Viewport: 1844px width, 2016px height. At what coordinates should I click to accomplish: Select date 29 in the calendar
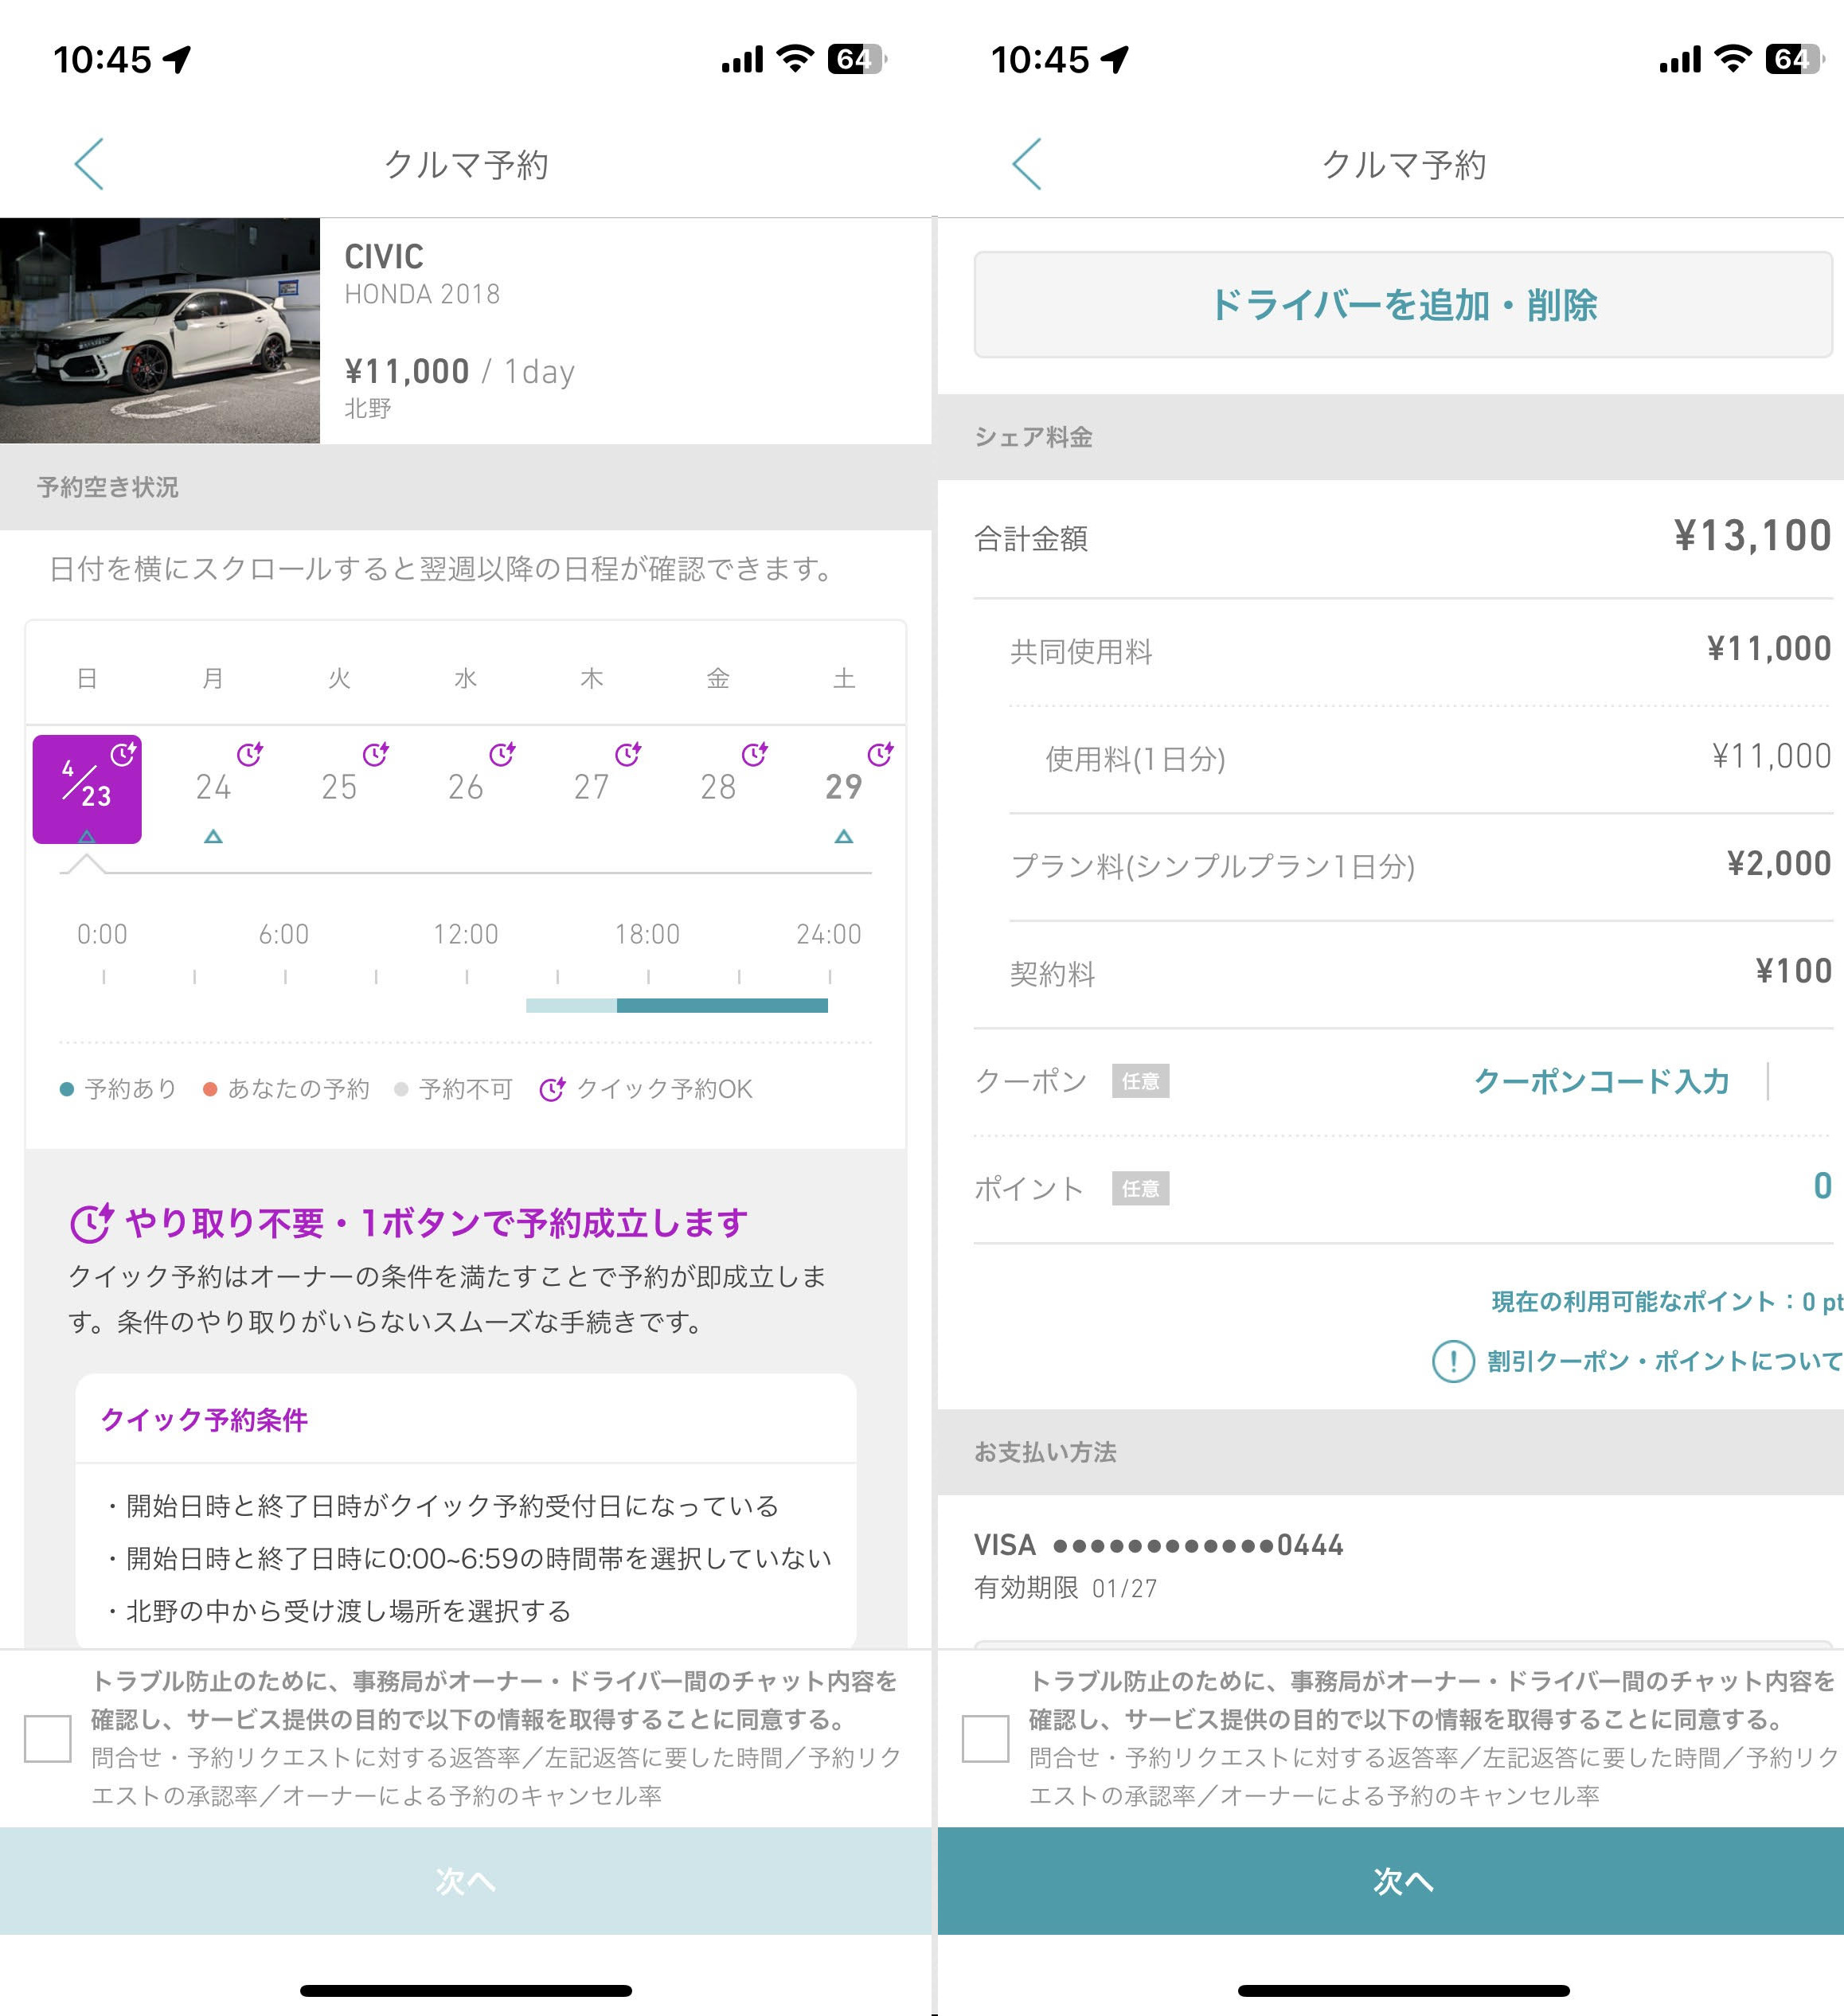[x=844, y=787]
